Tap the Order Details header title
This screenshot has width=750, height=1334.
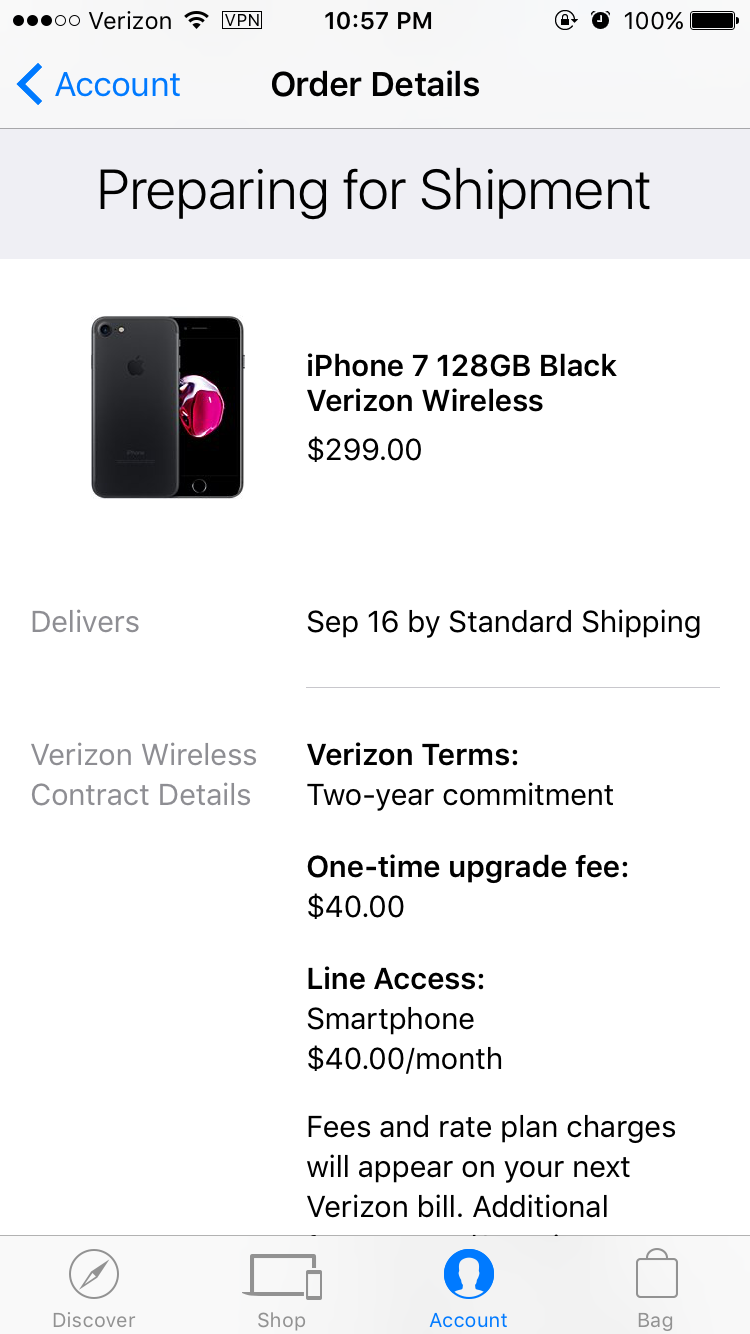375,85
